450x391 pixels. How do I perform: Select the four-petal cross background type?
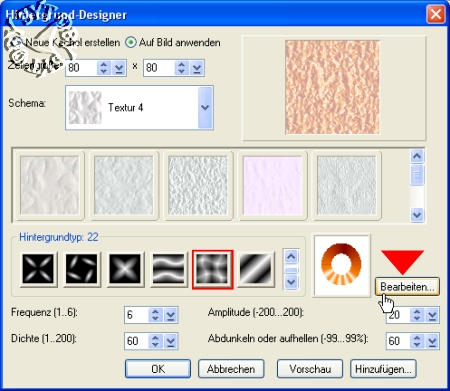(38, 269)
